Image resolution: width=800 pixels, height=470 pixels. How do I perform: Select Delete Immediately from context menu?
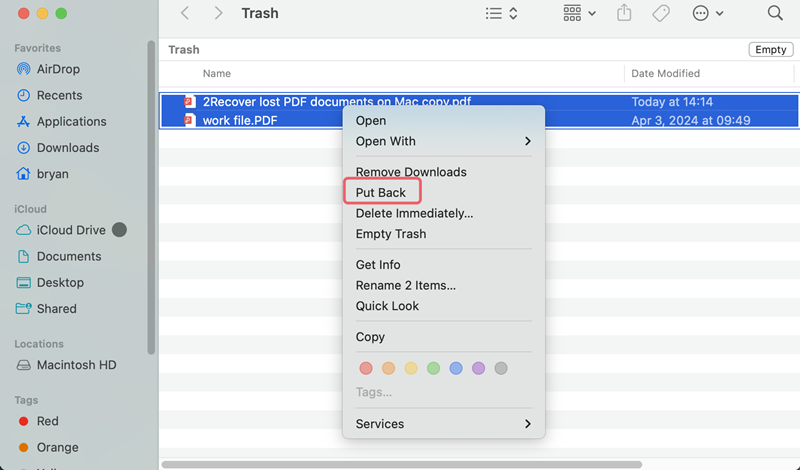point(414,213)
